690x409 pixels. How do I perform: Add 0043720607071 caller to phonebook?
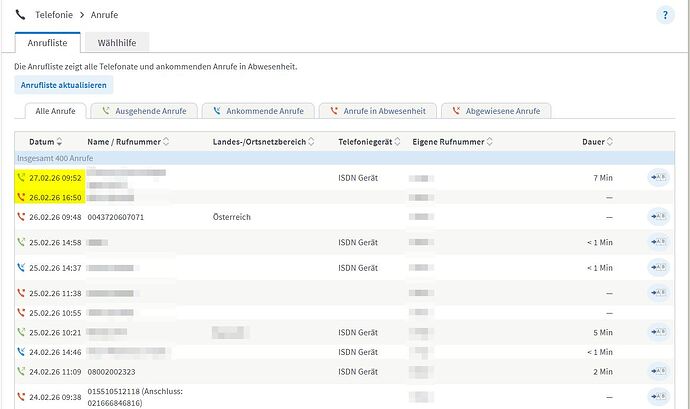tap(658, 217)
